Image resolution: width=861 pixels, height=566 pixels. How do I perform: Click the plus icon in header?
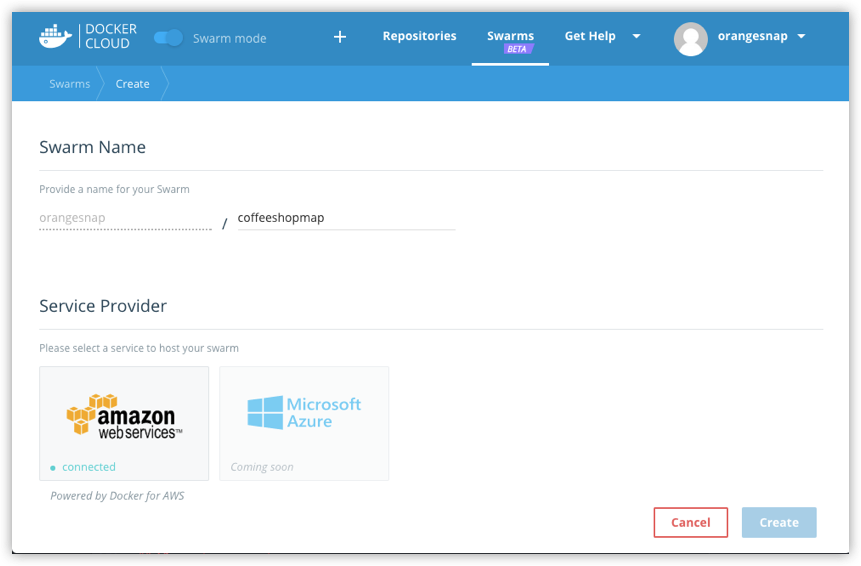click(340, 37)
